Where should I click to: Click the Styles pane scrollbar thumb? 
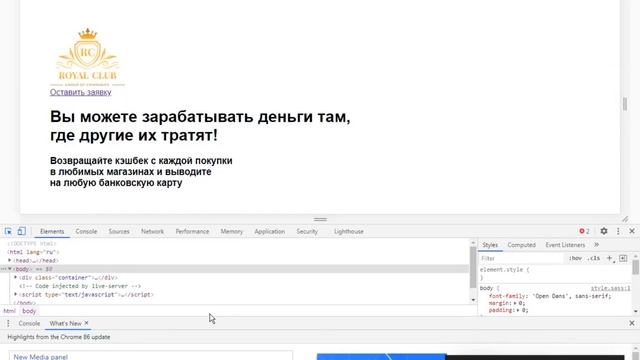click(x=635, y=267)
